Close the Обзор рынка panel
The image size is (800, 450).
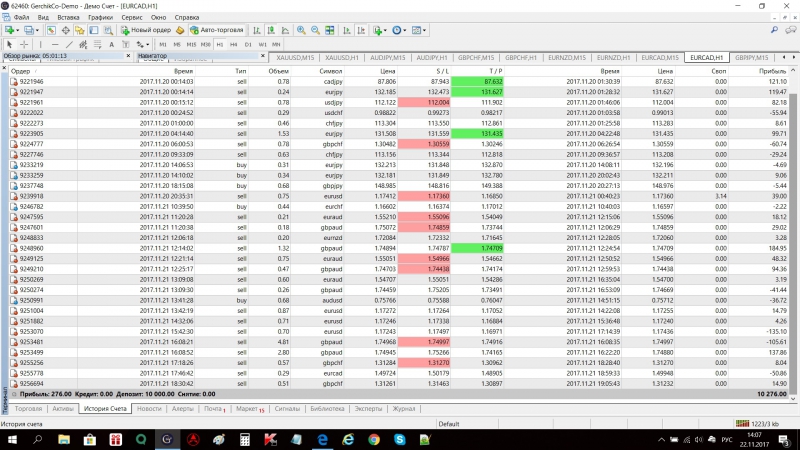(128, 56)
